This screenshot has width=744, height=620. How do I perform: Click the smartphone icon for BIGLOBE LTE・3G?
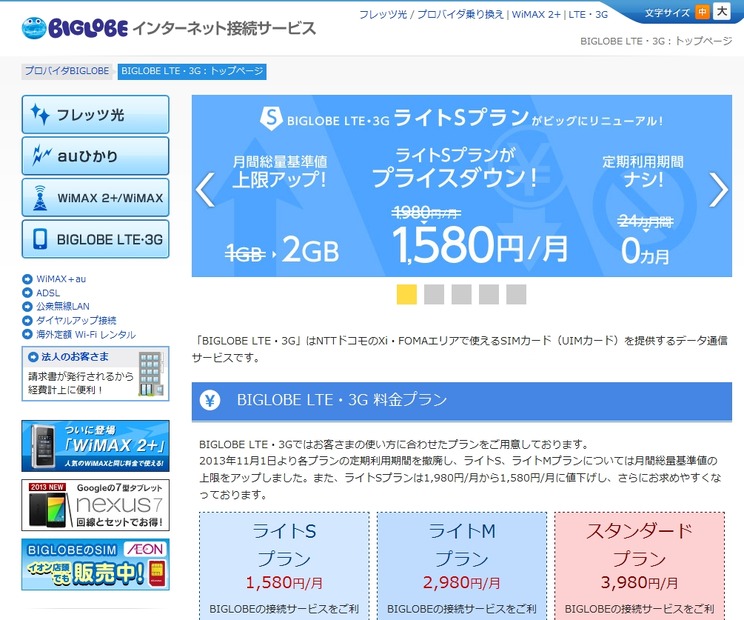point(40,239)
